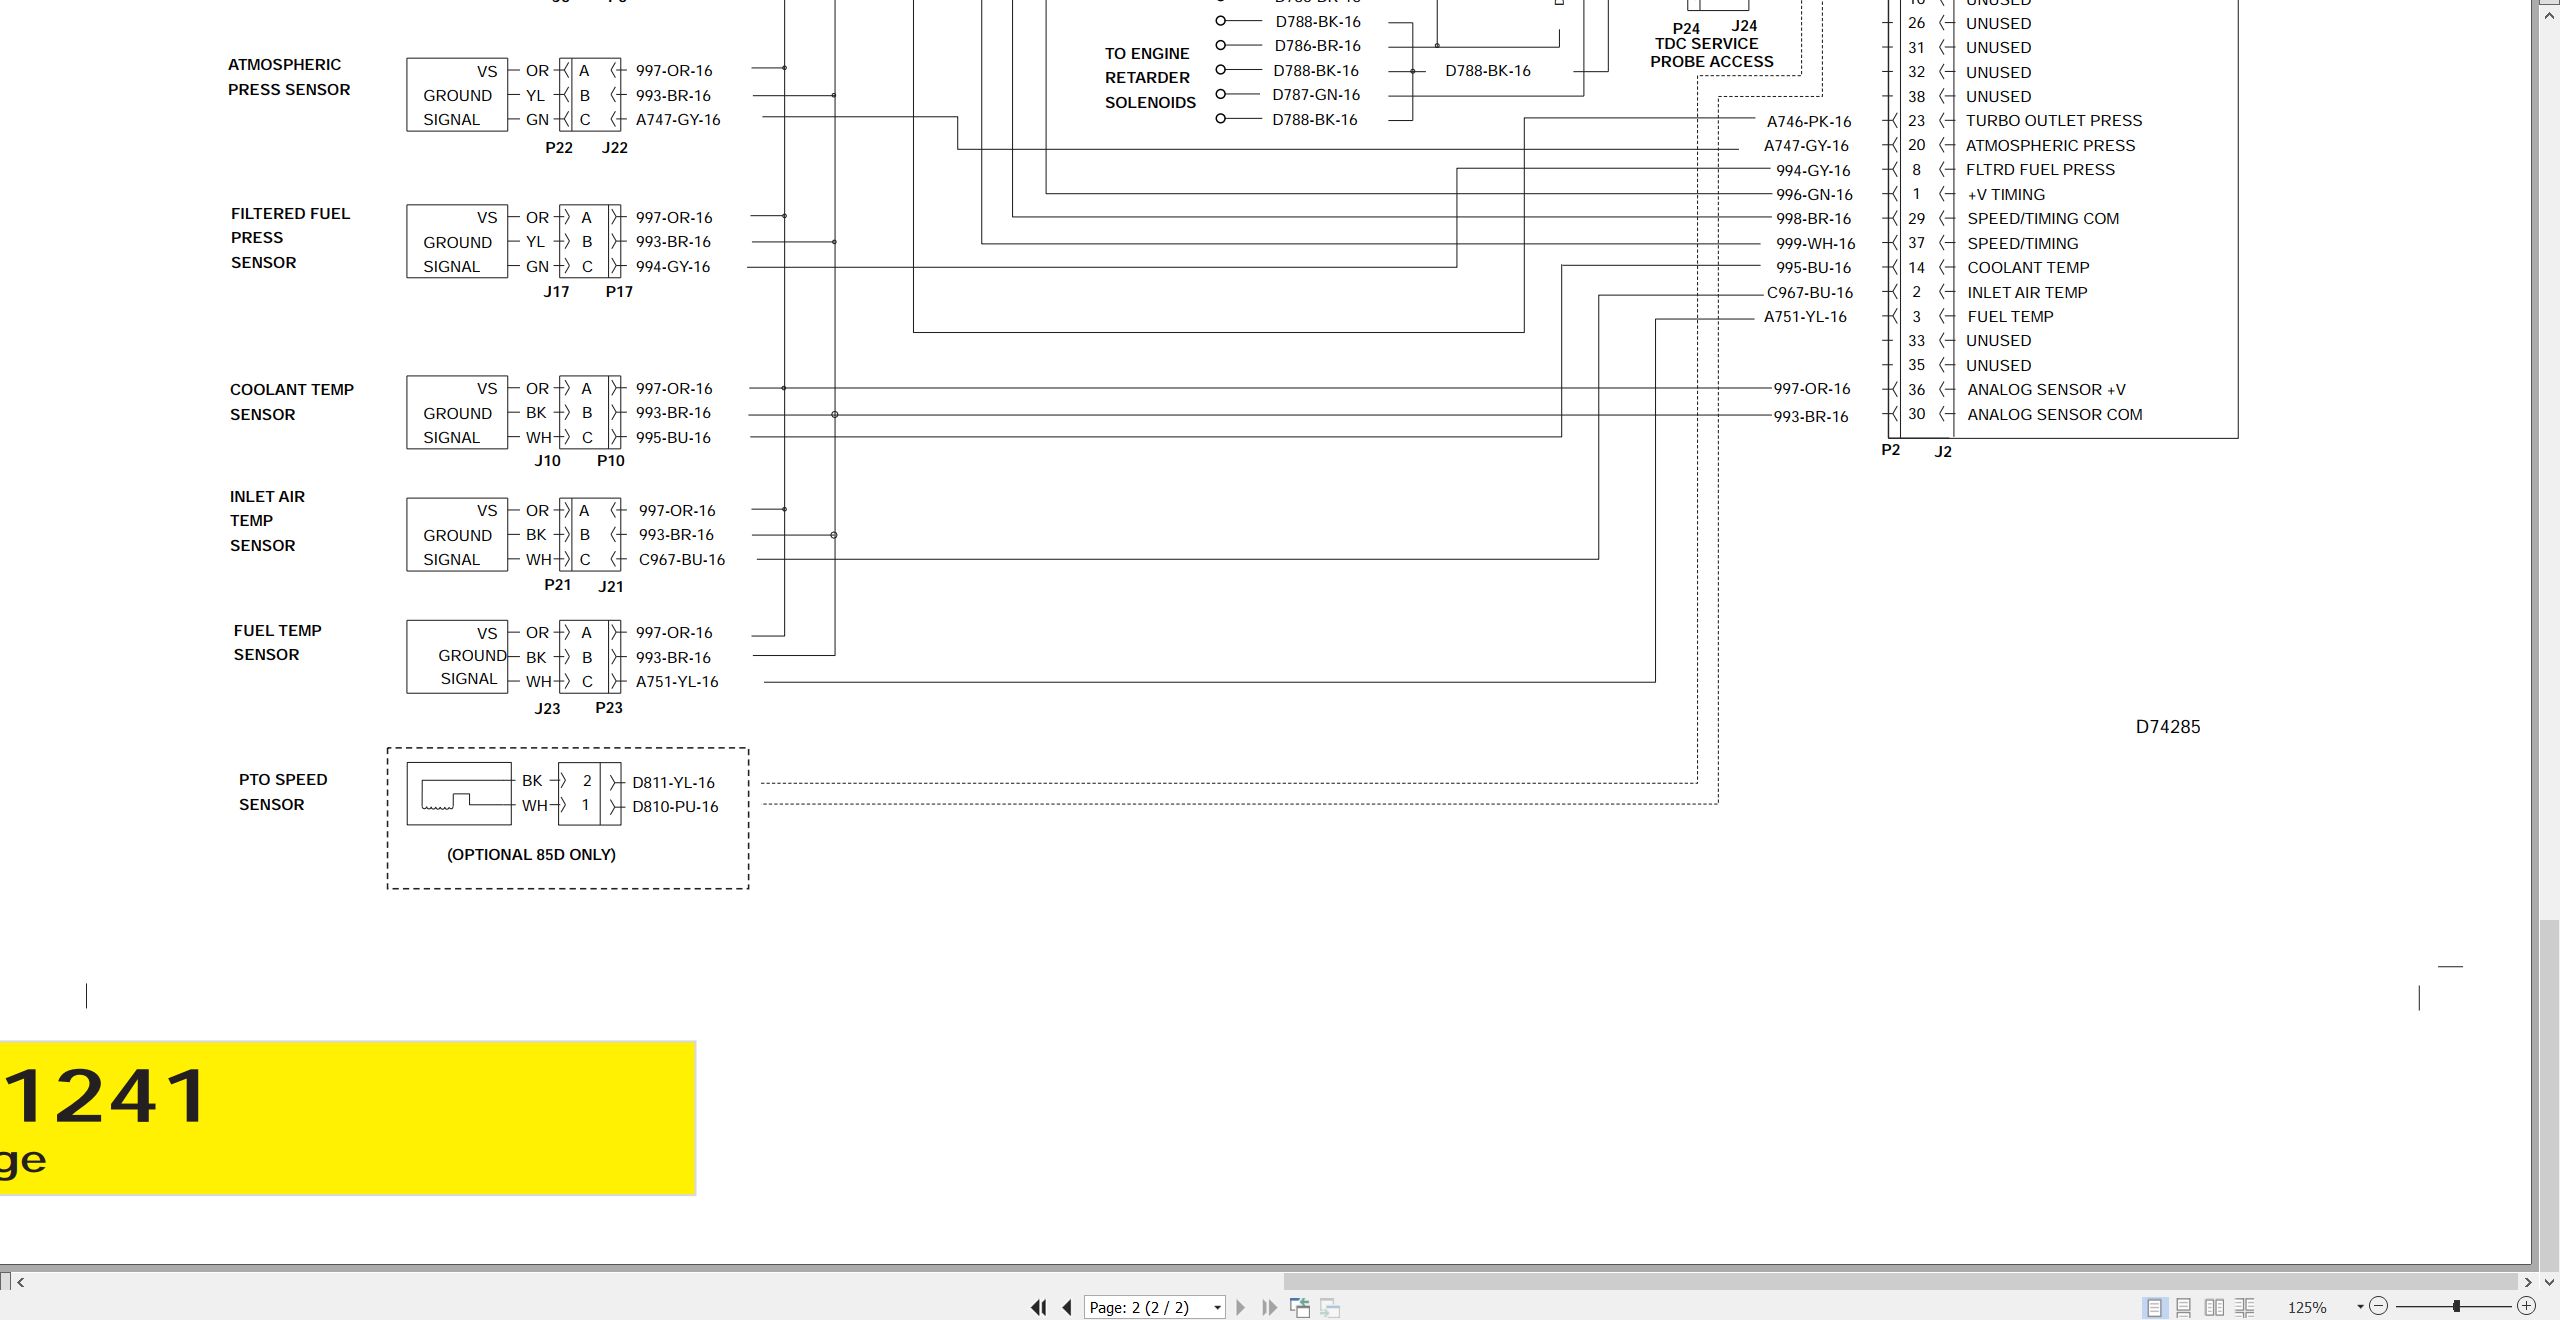Click the TO ENGINE RETARDER SOLENOIDS label
2560x1320 pixels.
(x=1150, y=78)
